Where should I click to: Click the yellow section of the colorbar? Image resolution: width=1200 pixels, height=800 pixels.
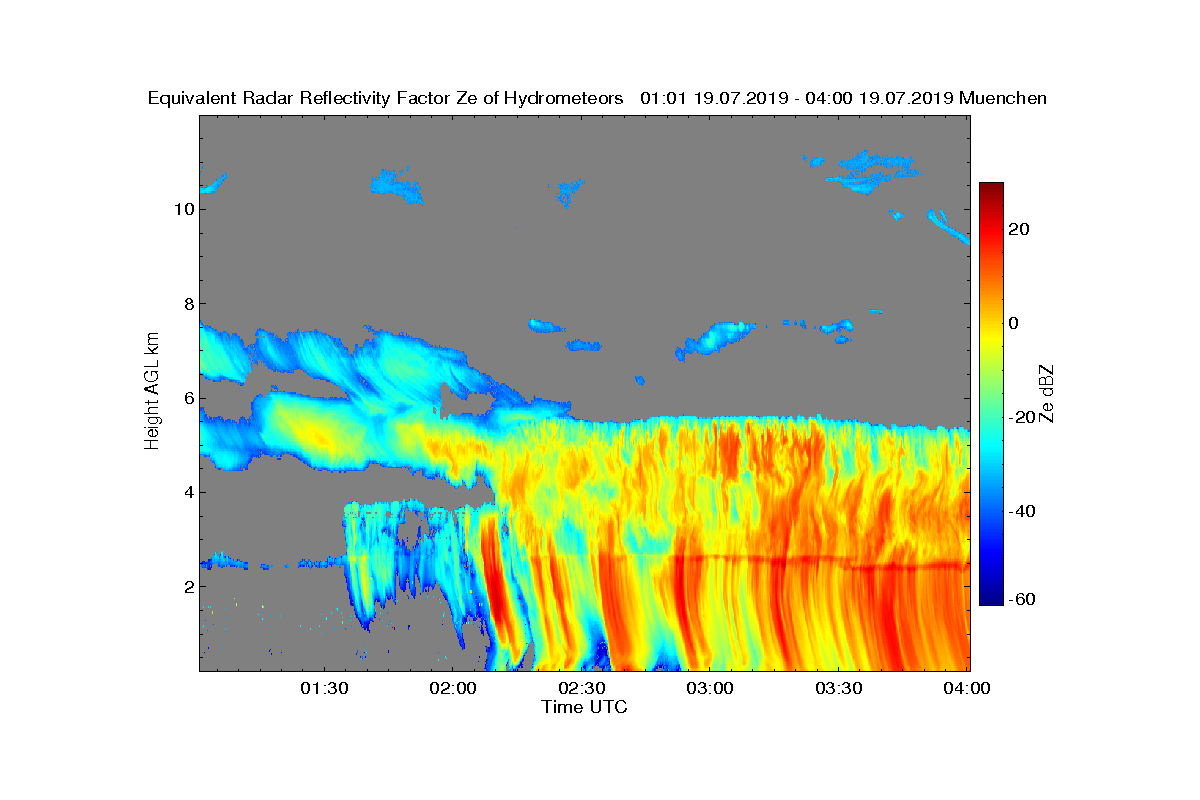pyautogui.click(x=991, y=335)
